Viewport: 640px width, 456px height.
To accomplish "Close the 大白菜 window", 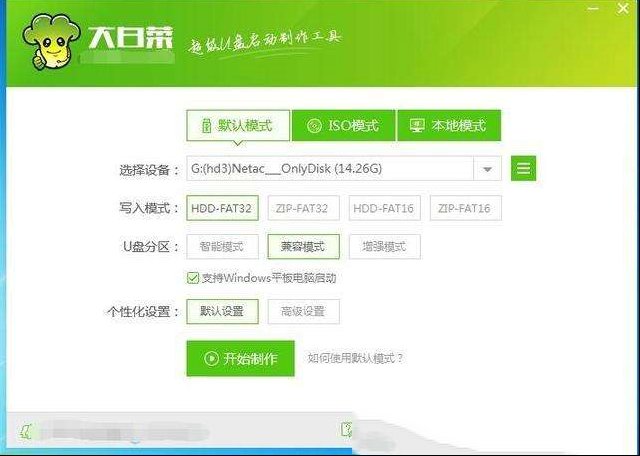I will point(623,8).
